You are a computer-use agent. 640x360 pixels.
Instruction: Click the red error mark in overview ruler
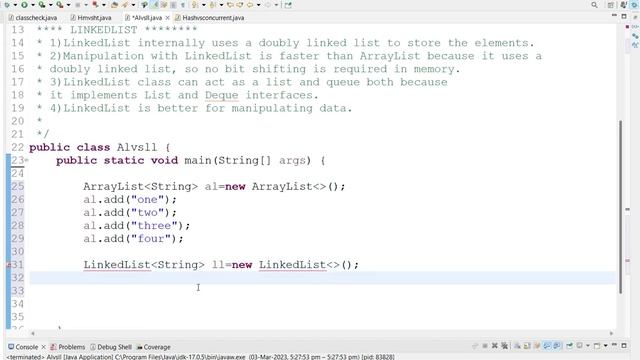(x=628, y=260)
